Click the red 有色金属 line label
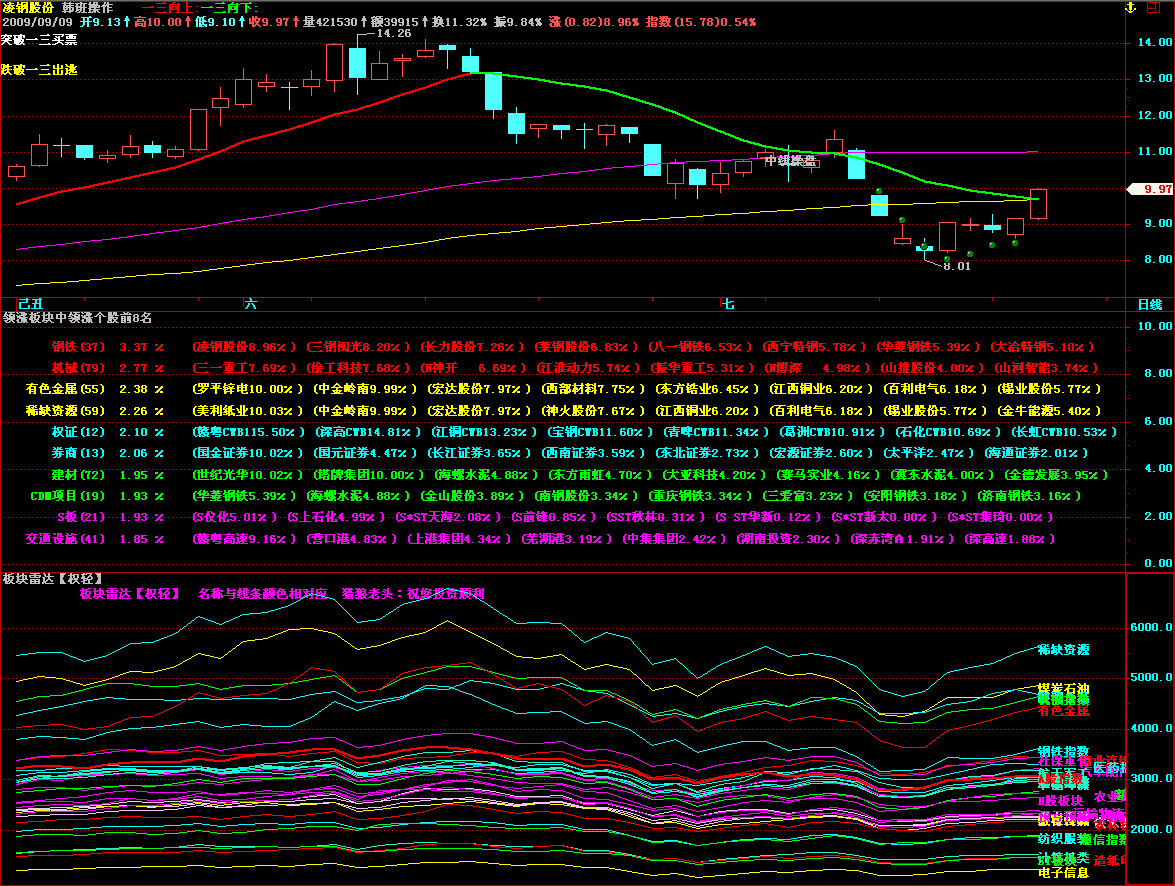Screen dimensions: 1175x886 [x=1063, y=711]
